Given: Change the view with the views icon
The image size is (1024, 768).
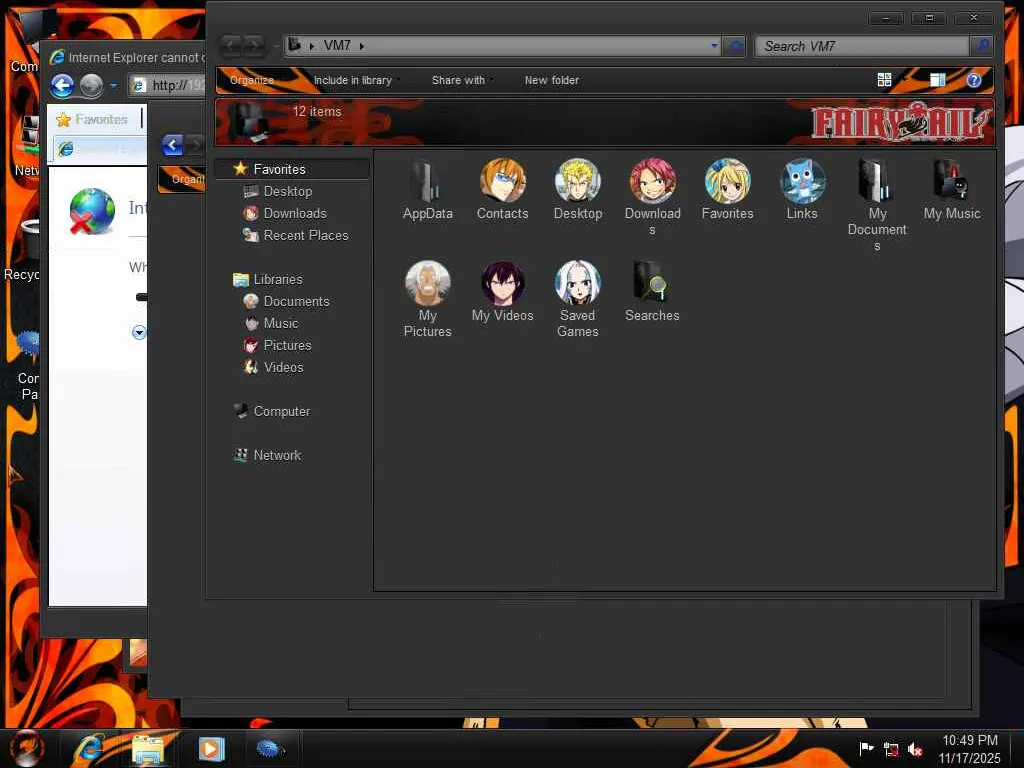Looking at the screenshot, I should click(884, 80).
